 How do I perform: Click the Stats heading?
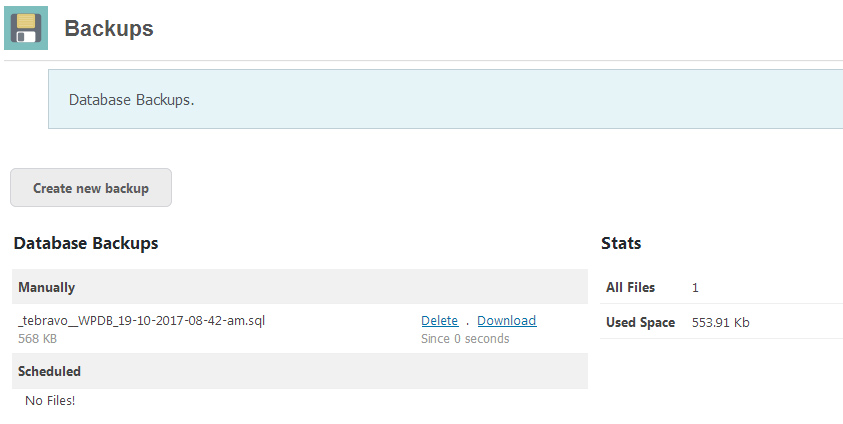click(x=621, y=243)
